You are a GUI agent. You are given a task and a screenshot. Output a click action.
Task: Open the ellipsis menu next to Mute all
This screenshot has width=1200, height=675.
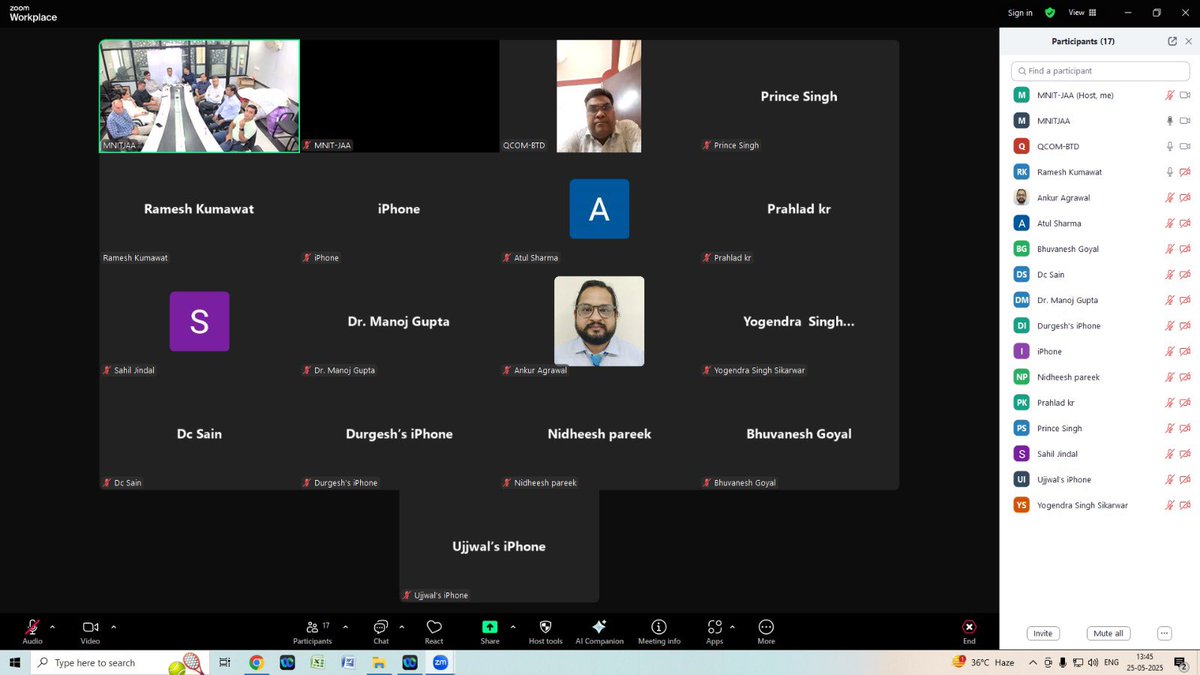(1164, 633)
